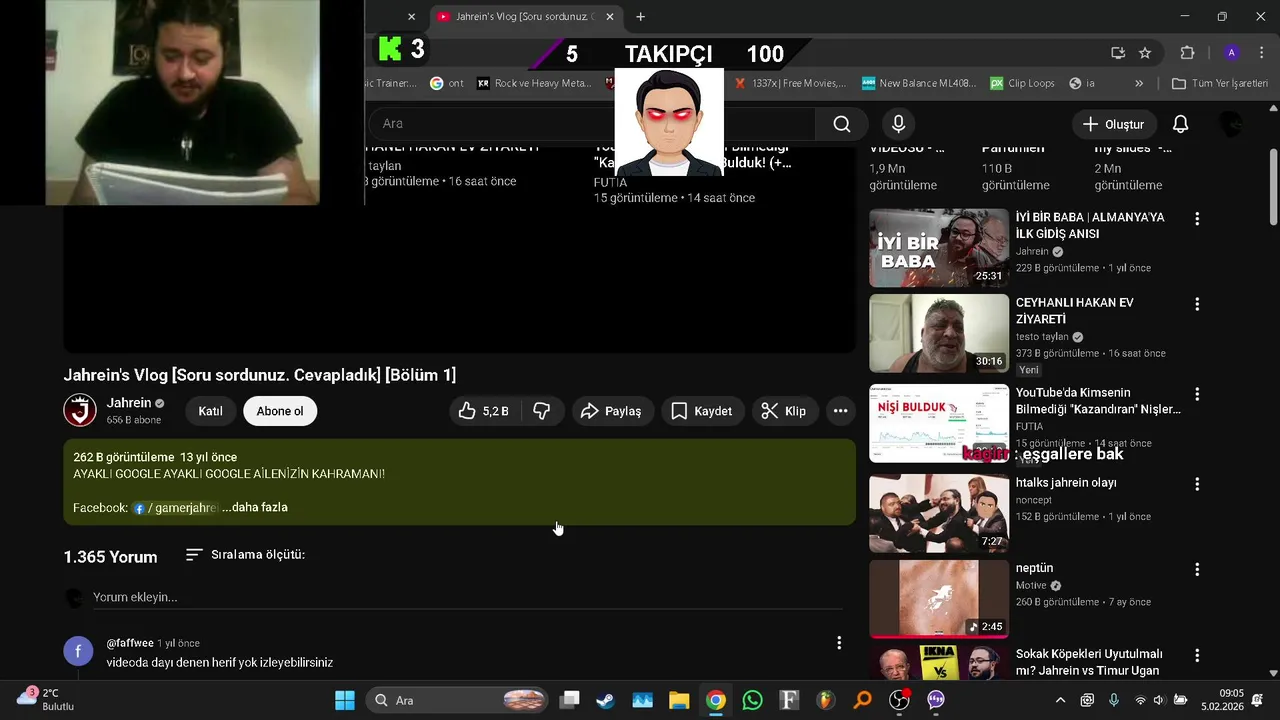Open the 1337x Free Movies bookmark
This screenshot has height=720, width=1280.
790,83
